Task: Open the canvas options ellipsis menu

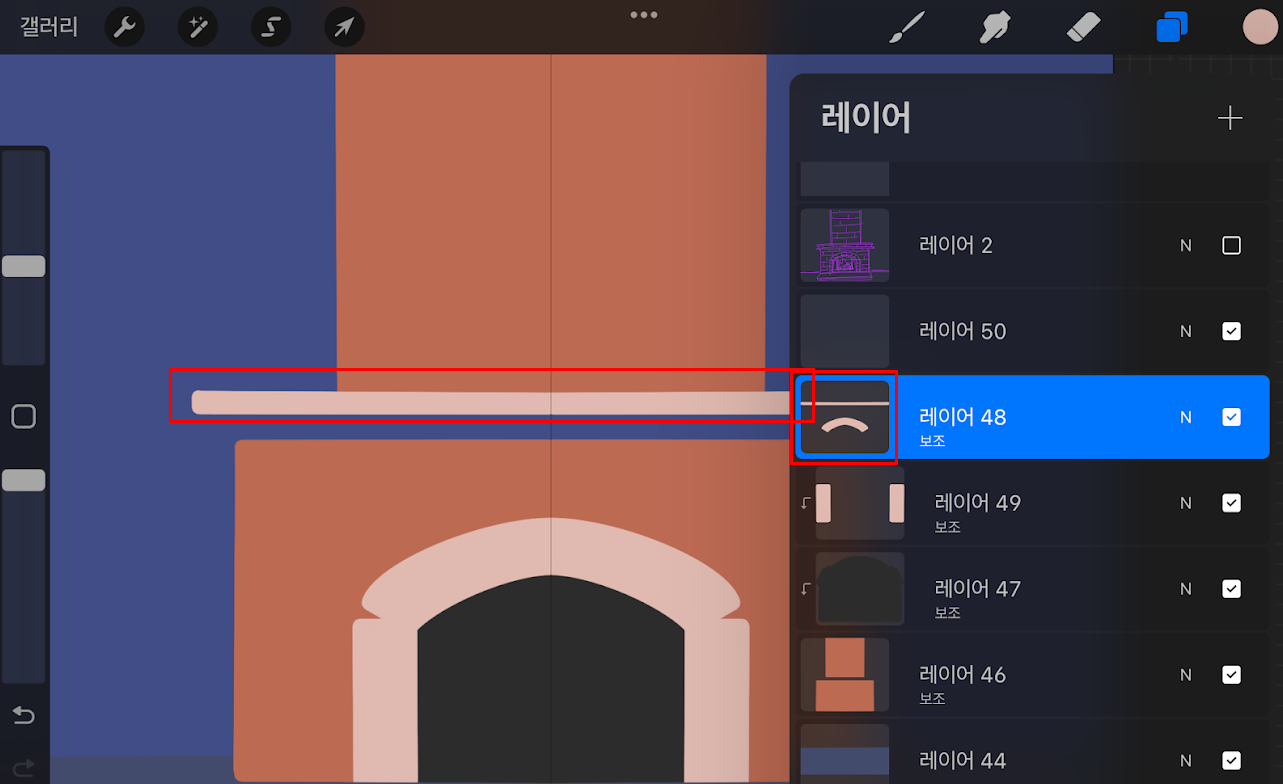Action: tap(643, 14)
